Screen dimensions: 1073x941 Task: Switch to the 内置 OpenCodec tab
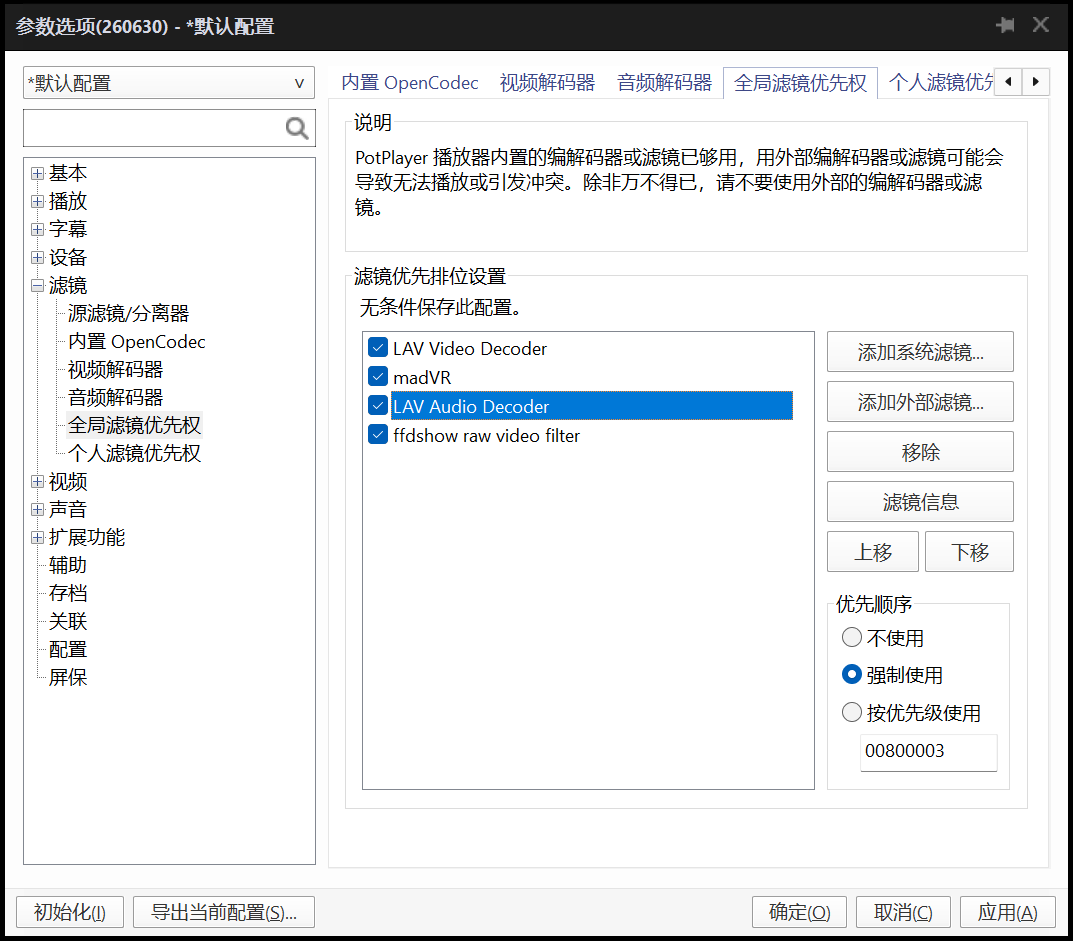[409, 83]
